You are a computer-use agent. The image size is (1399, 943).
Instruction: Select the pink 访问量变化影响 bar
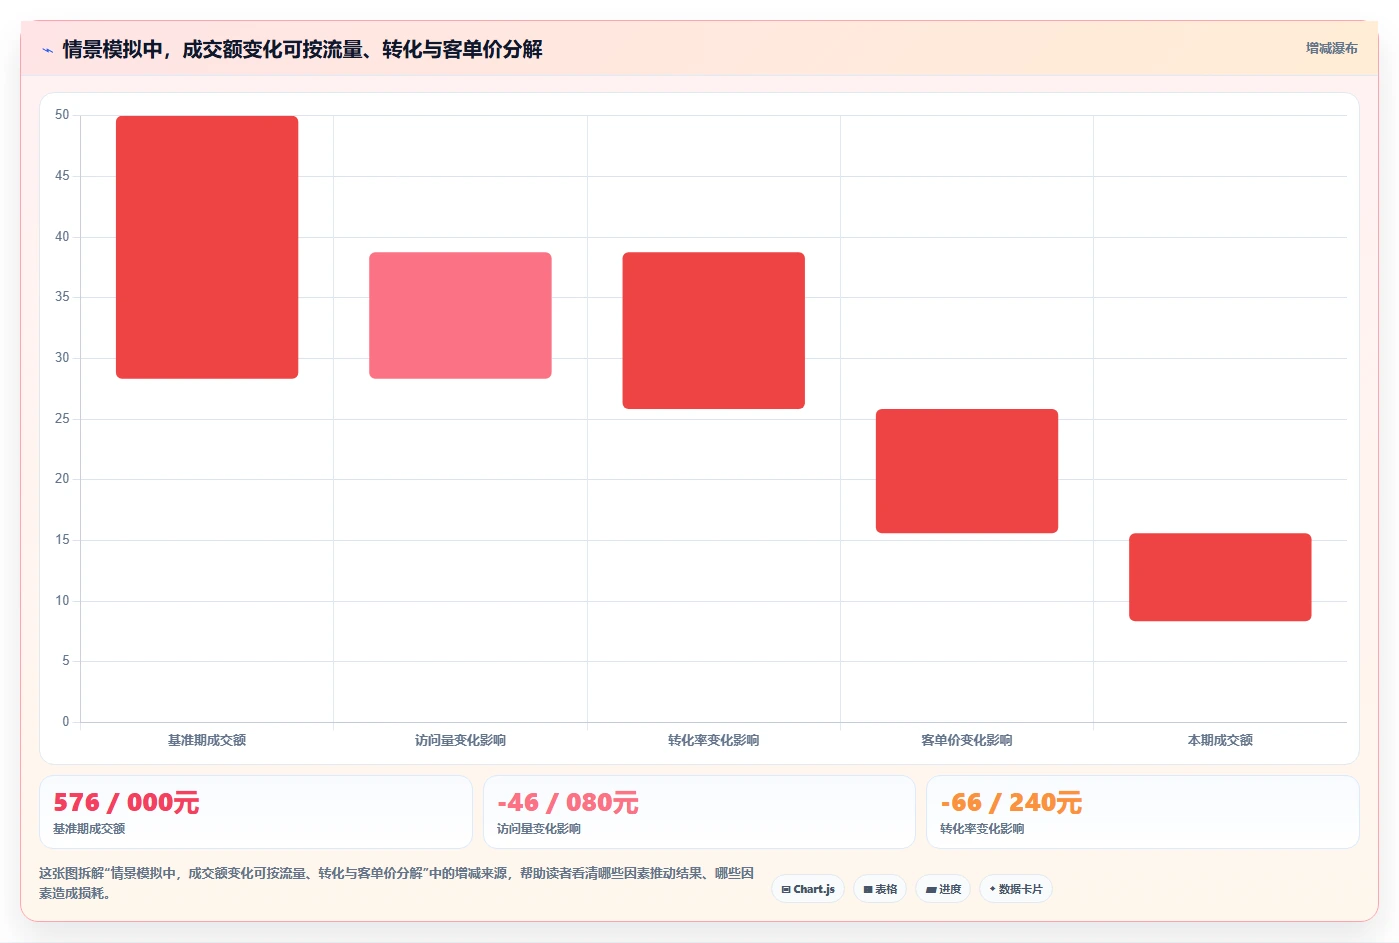tap(460, 315)
